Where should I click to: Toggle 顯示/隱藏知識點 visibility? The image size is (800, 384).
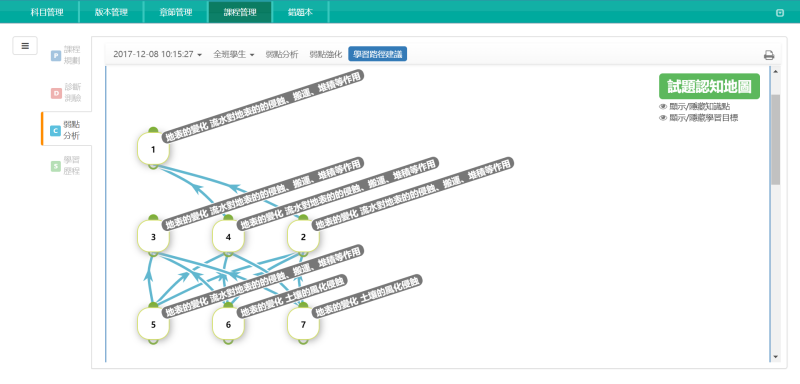[x=694, y=107]
